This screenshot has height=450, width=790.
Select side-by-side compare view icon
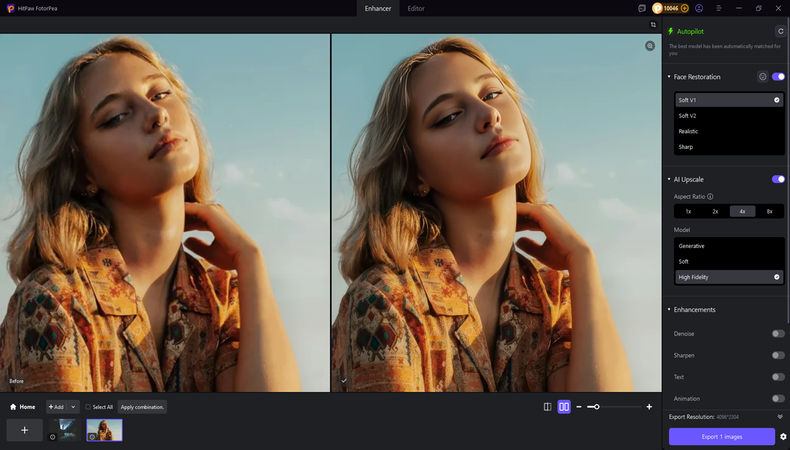point(564,407)
